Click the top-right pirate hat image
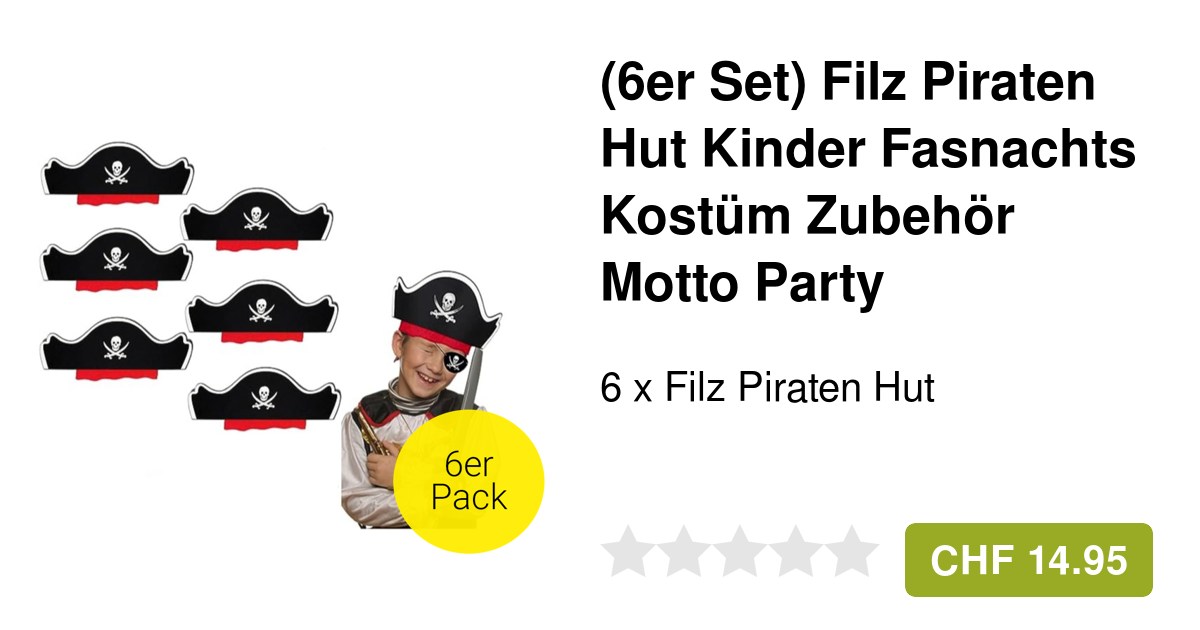The height and width of the screenshot is (630, 1200). coord(256,217)
